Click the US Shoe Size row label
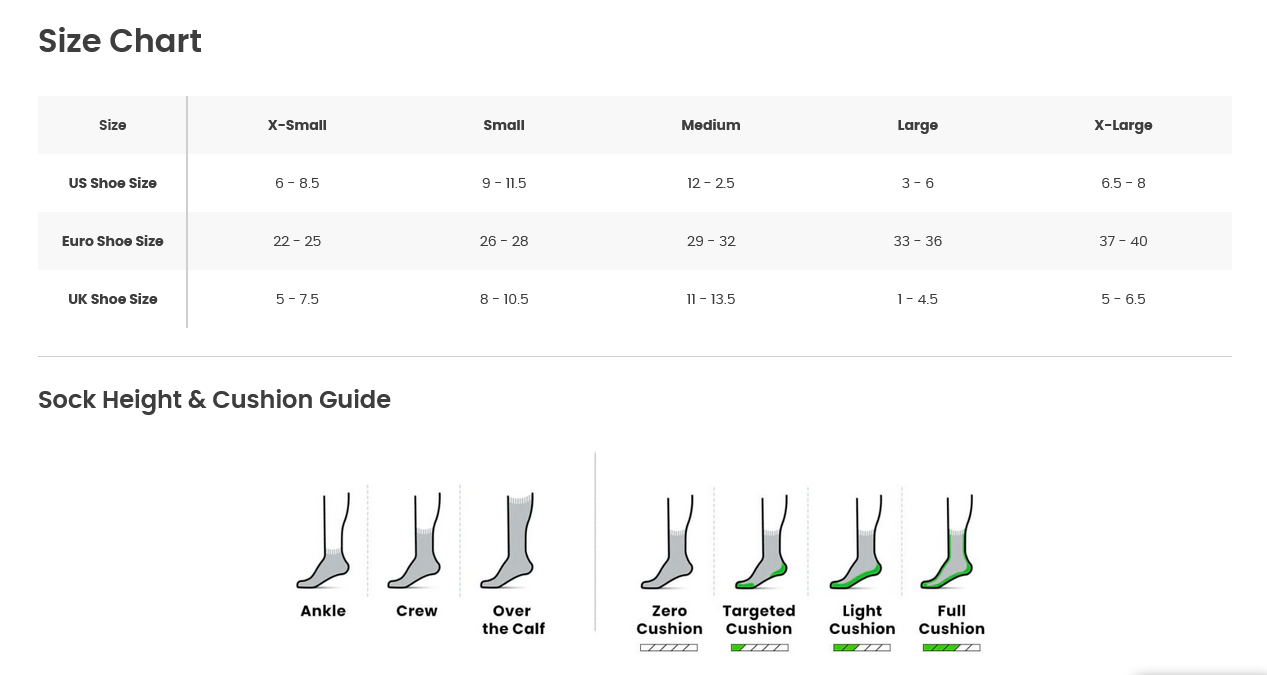Image resolution: width=1267 pixels, height=675 pixels. [x=113, y=183]
